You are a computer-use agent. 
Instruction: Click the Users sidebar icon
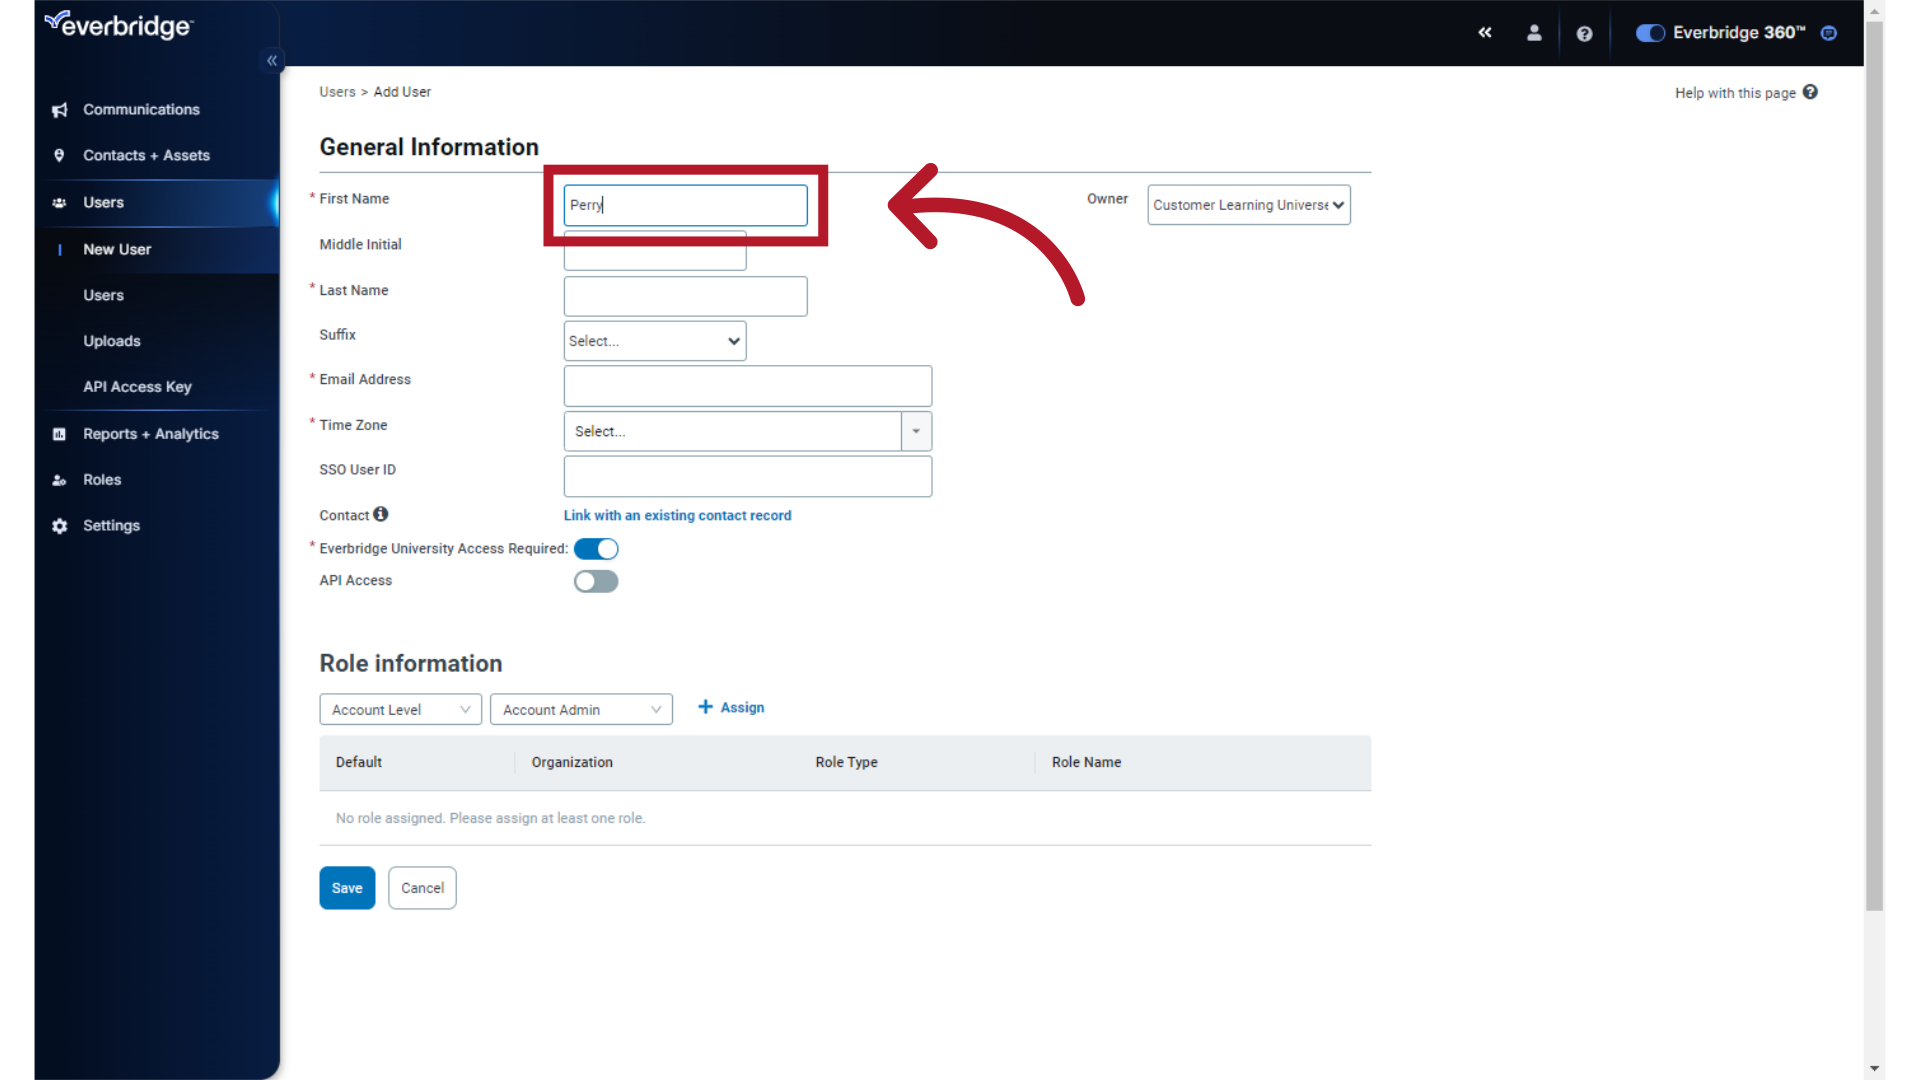point(59,202)
